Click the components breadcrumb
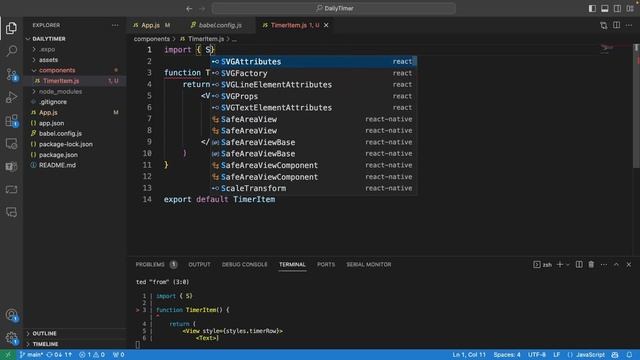This screenshot has width=640, height=360. click(151, 39)
